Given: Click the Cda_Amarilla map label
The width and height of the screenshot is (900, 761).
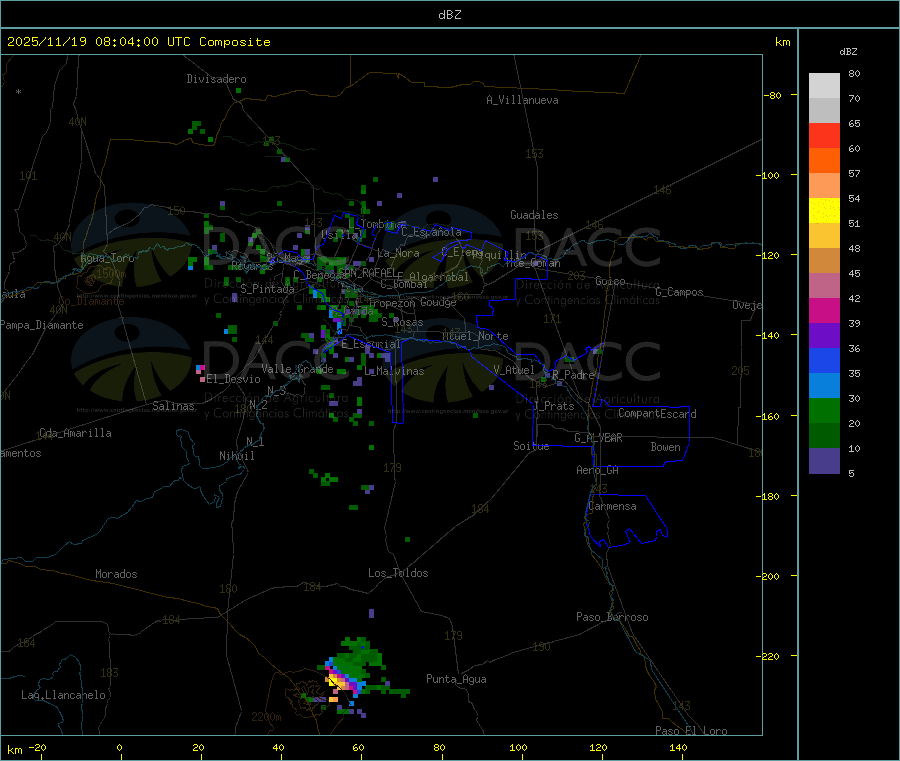Looking at the screenshot, I should pyautogui.click(x=75, y=433).
